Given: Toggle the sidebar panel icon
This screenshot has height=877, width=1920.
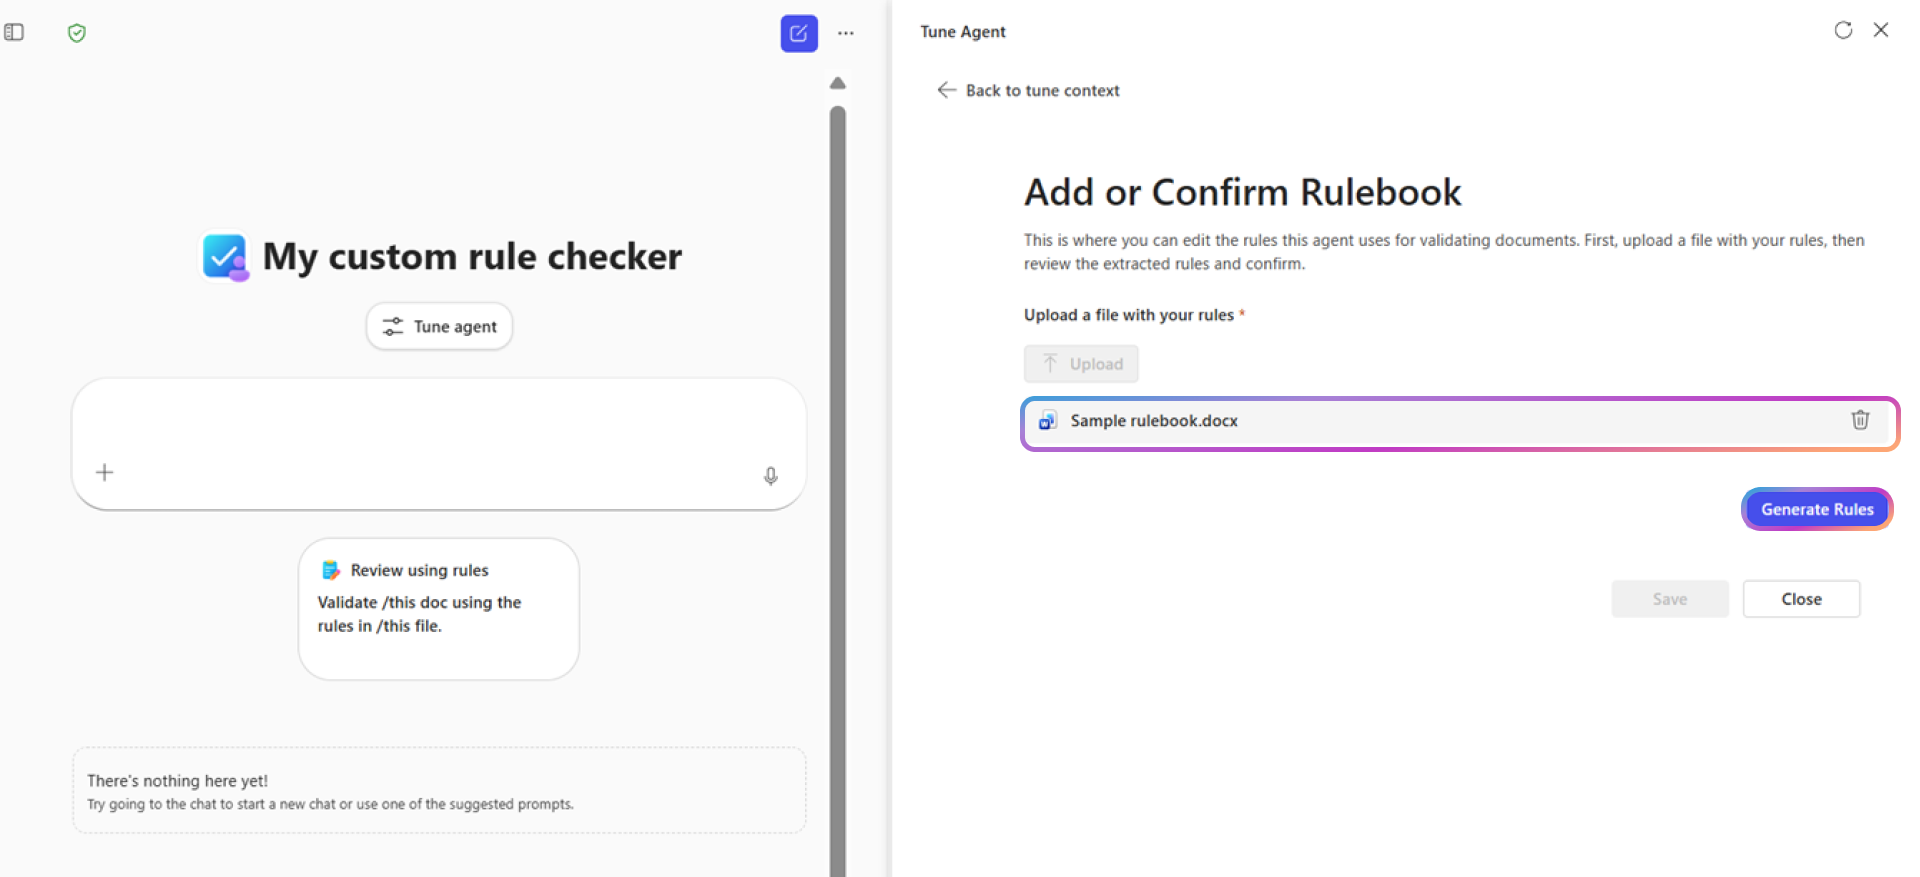Looking at the screenshot, I should pyautogui.click(x=14, y=32).
